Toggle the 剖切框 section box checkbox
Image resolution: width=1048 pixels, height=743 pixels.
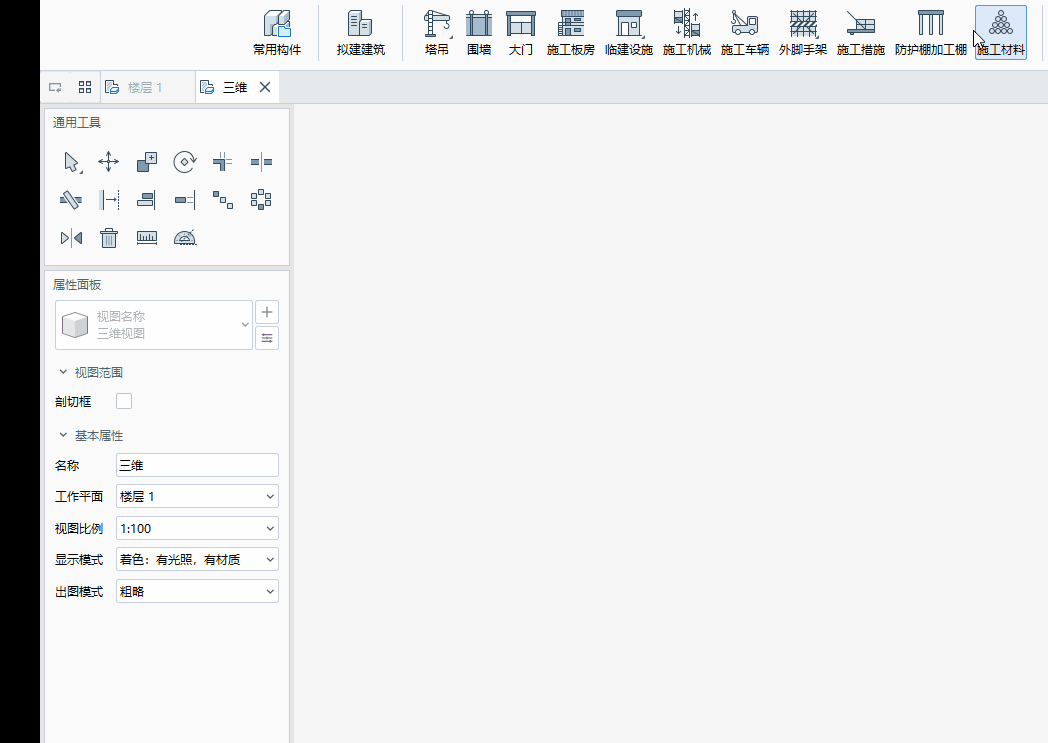pos(124,401)
